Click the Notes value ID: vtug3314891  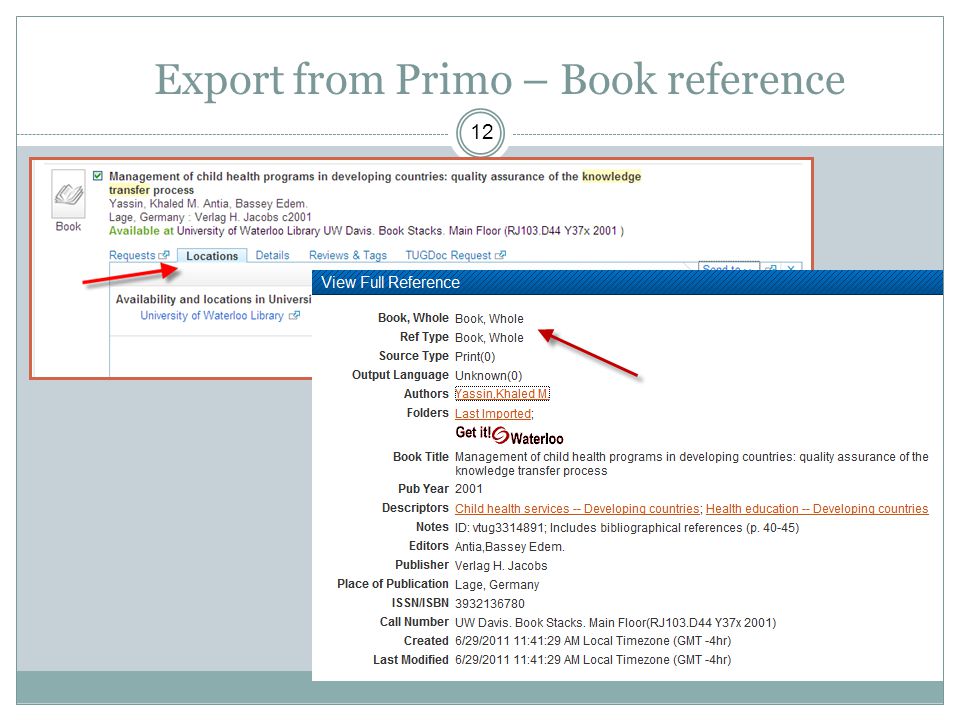point(627,528)
